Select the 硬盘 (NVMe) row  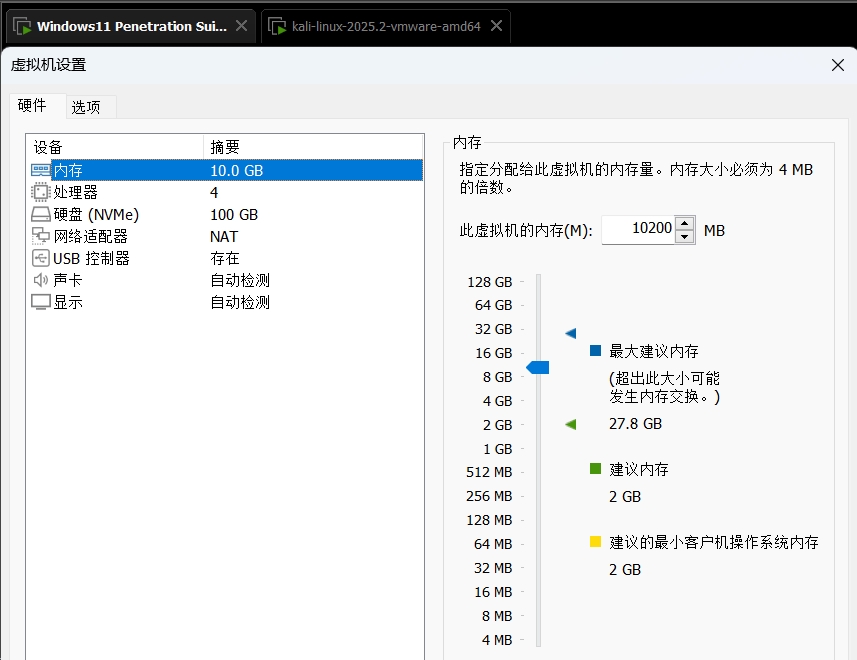[x=226, y=214]
